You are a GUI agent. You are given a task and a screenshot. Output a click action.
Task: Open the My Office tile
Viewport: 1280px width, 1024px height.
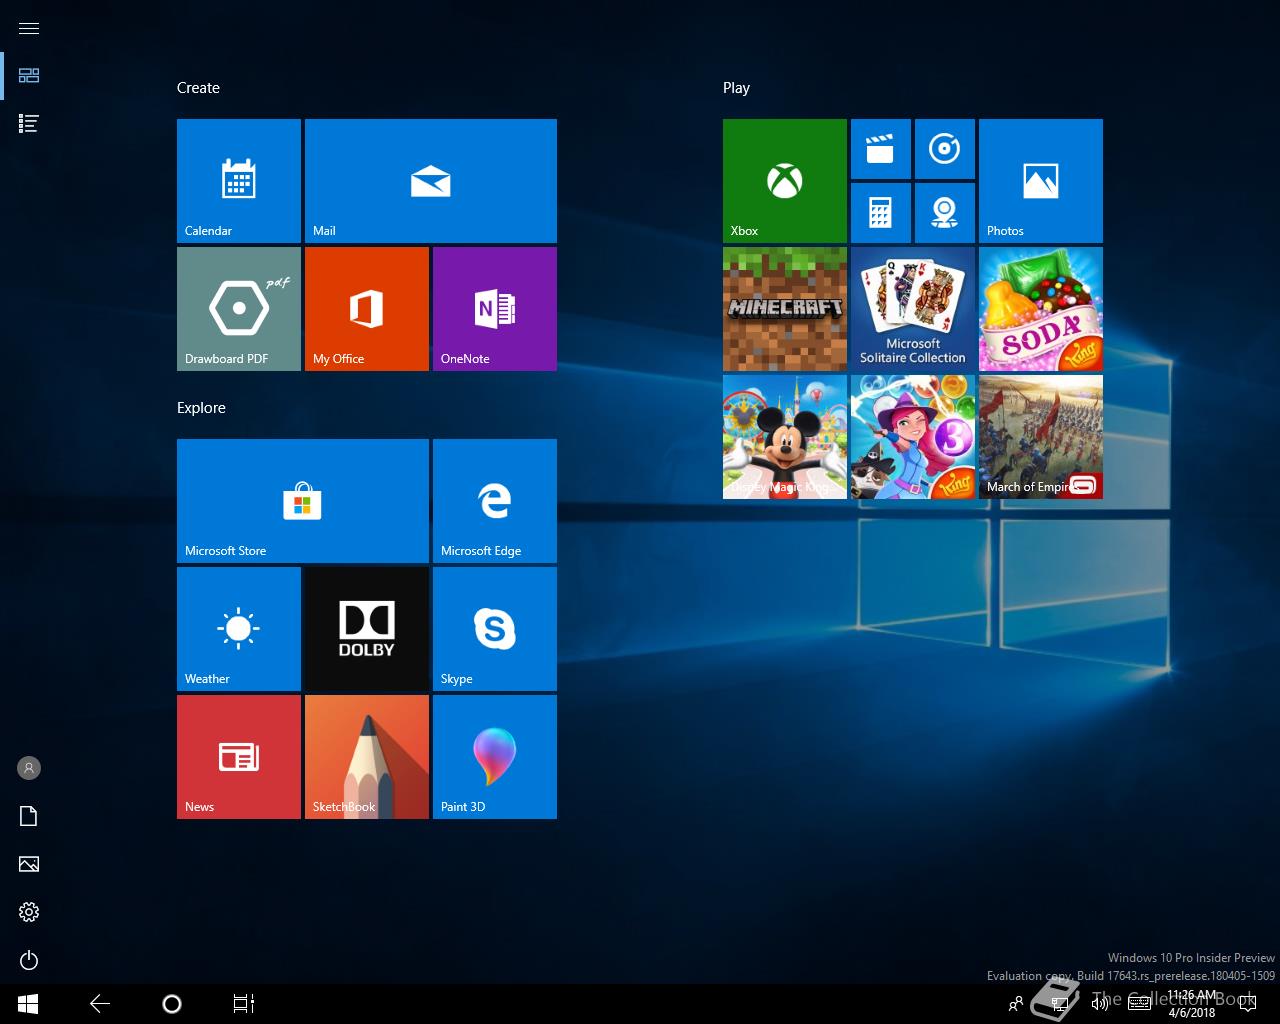[367, 309]
